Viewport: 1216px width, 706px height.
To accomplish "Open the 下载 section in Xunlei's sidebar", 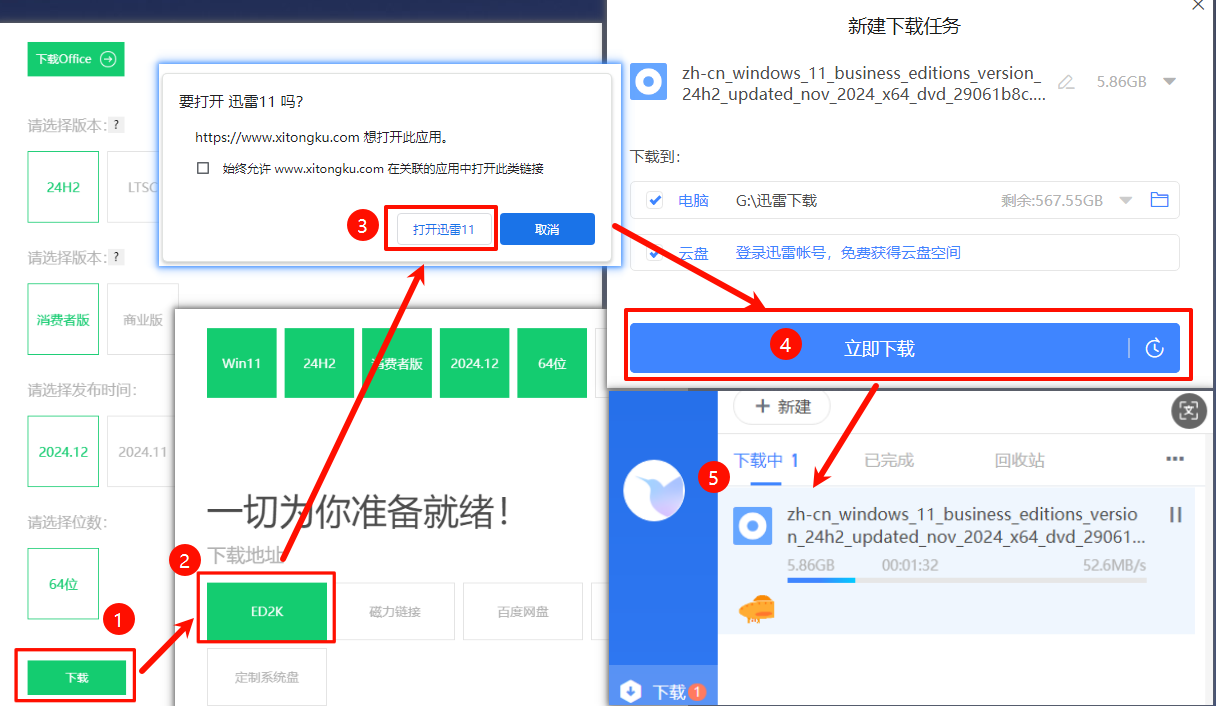I will 663,691.
